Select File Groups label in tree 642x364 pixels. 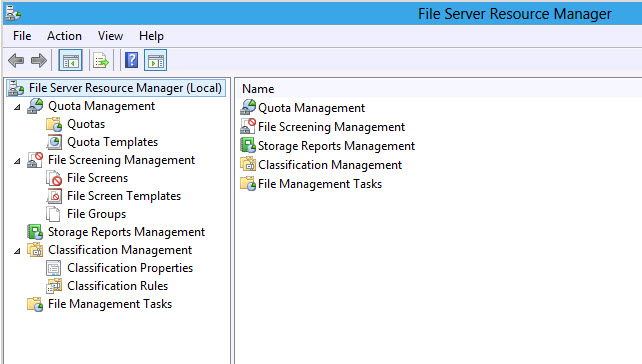[x=97, y=214]
